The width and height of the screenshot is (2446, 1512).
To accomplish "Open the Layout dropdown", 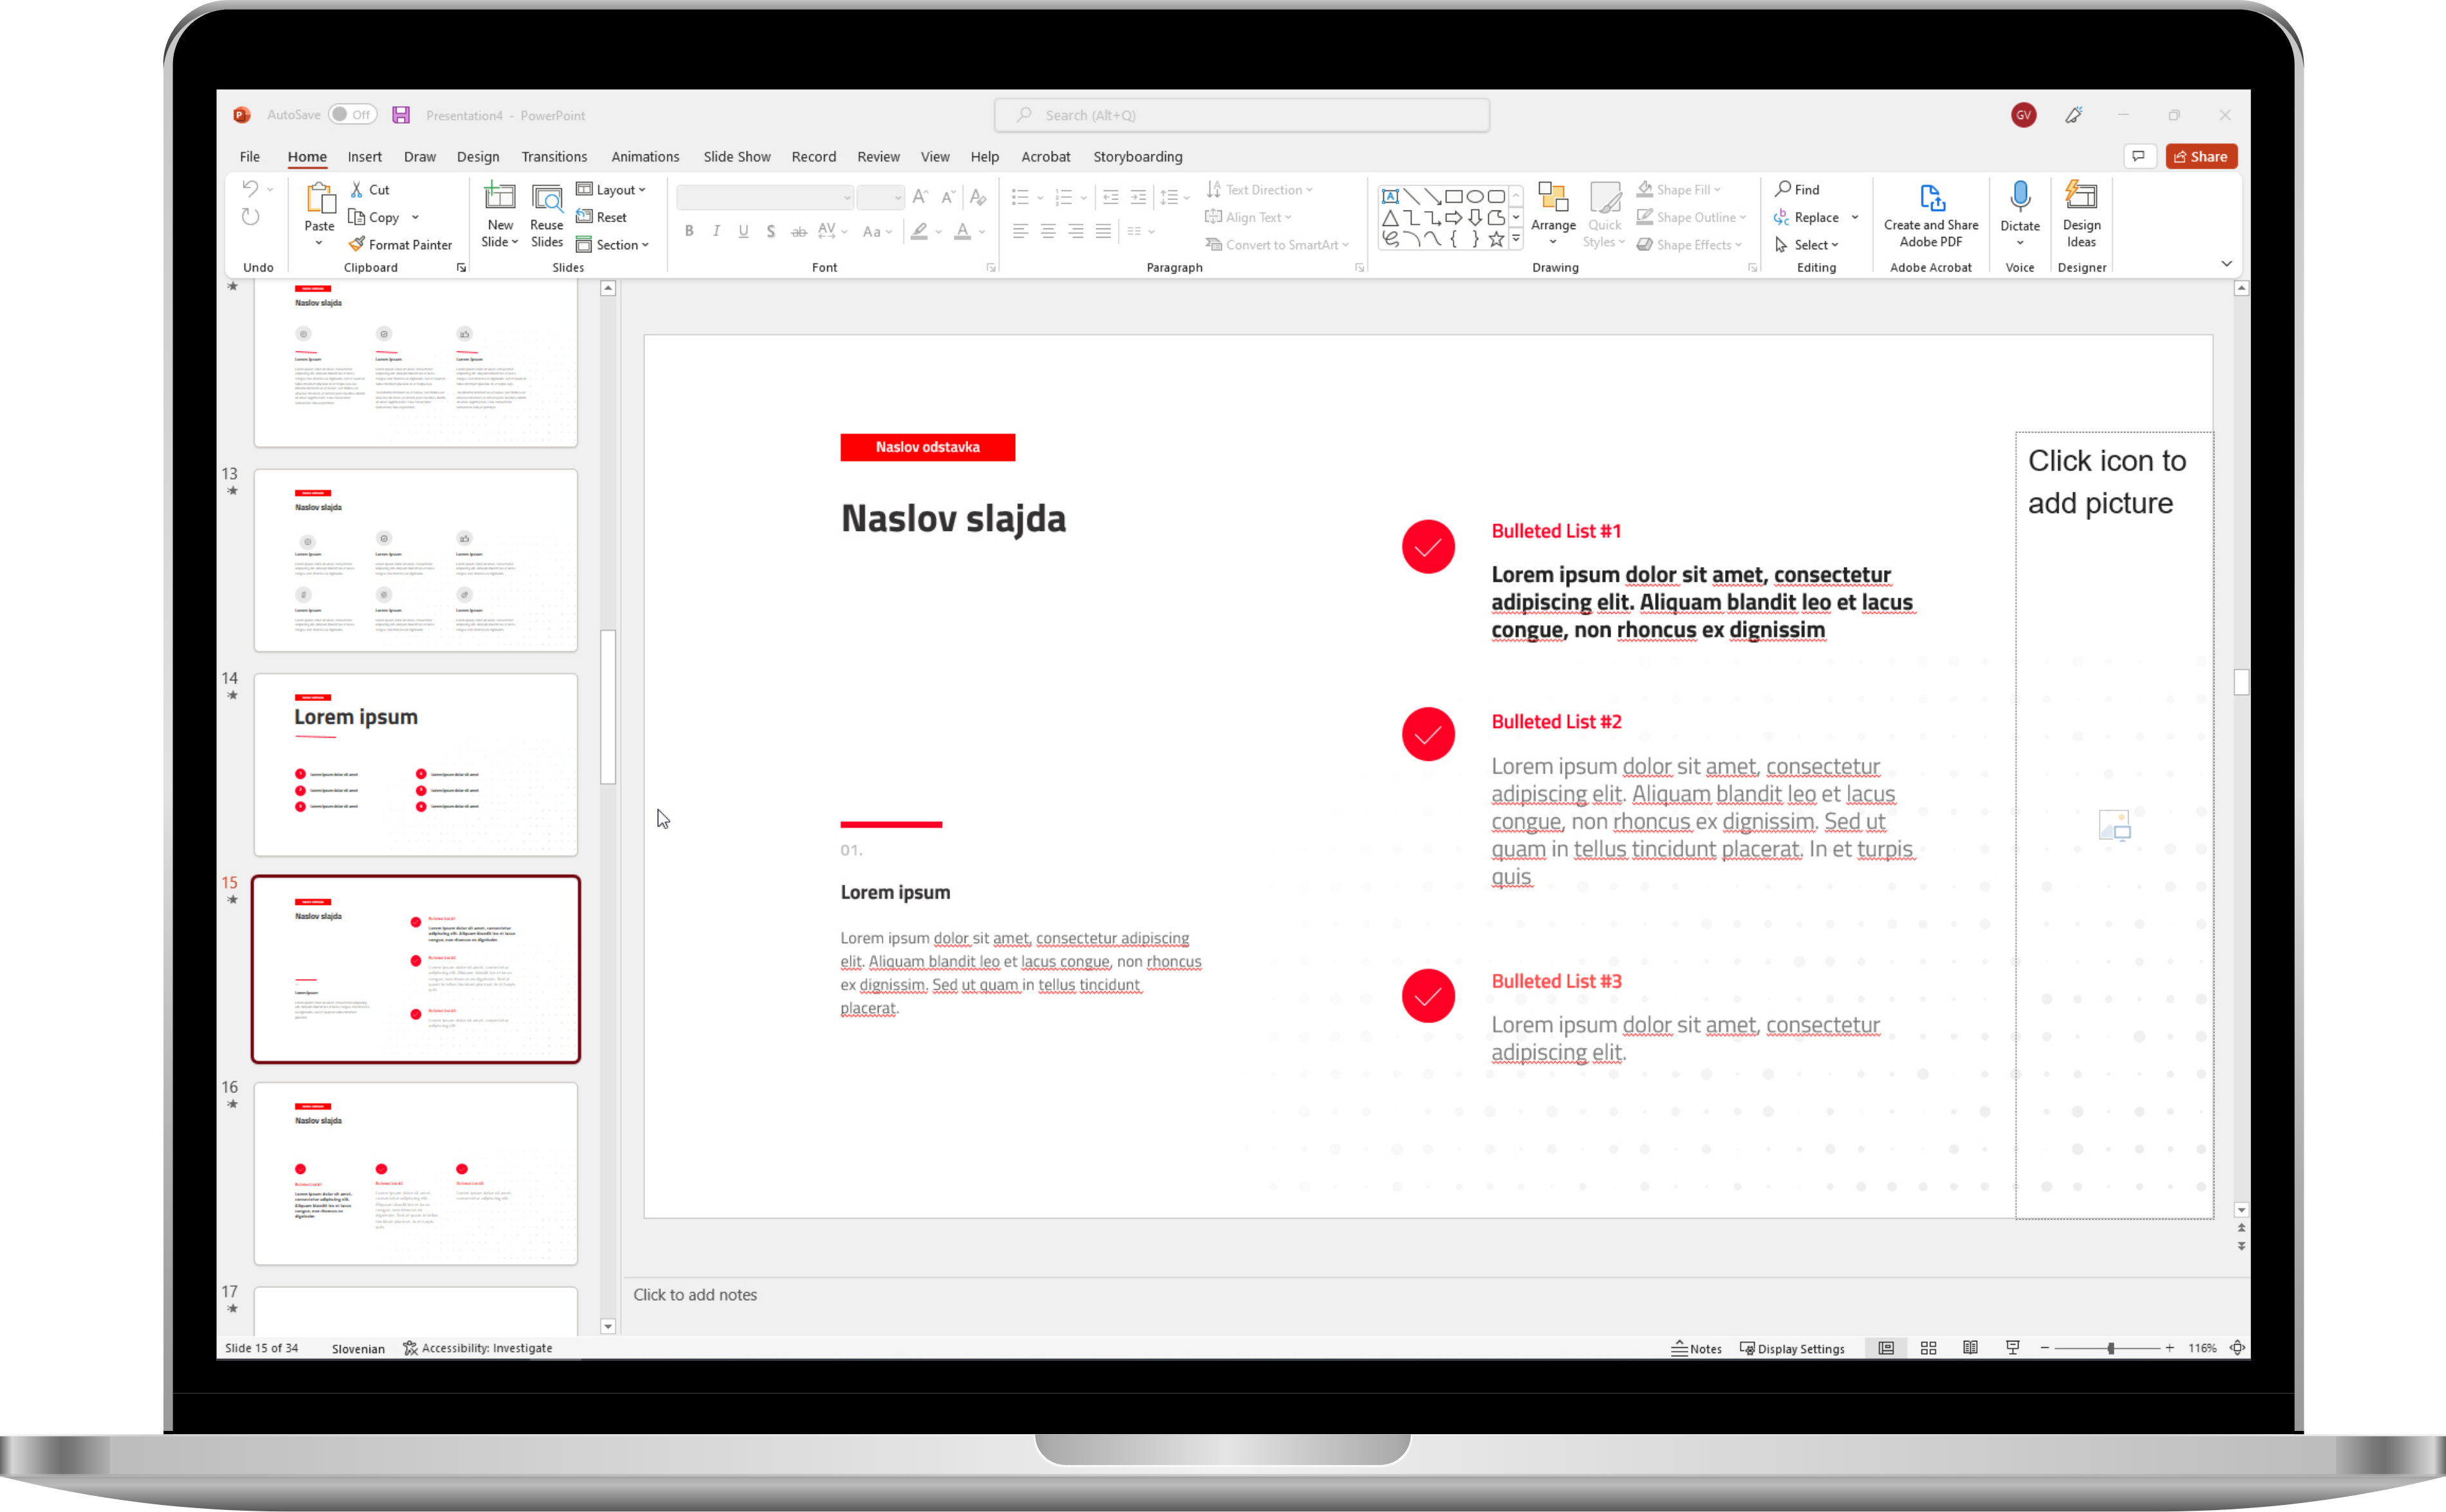I will click(611, 189).
